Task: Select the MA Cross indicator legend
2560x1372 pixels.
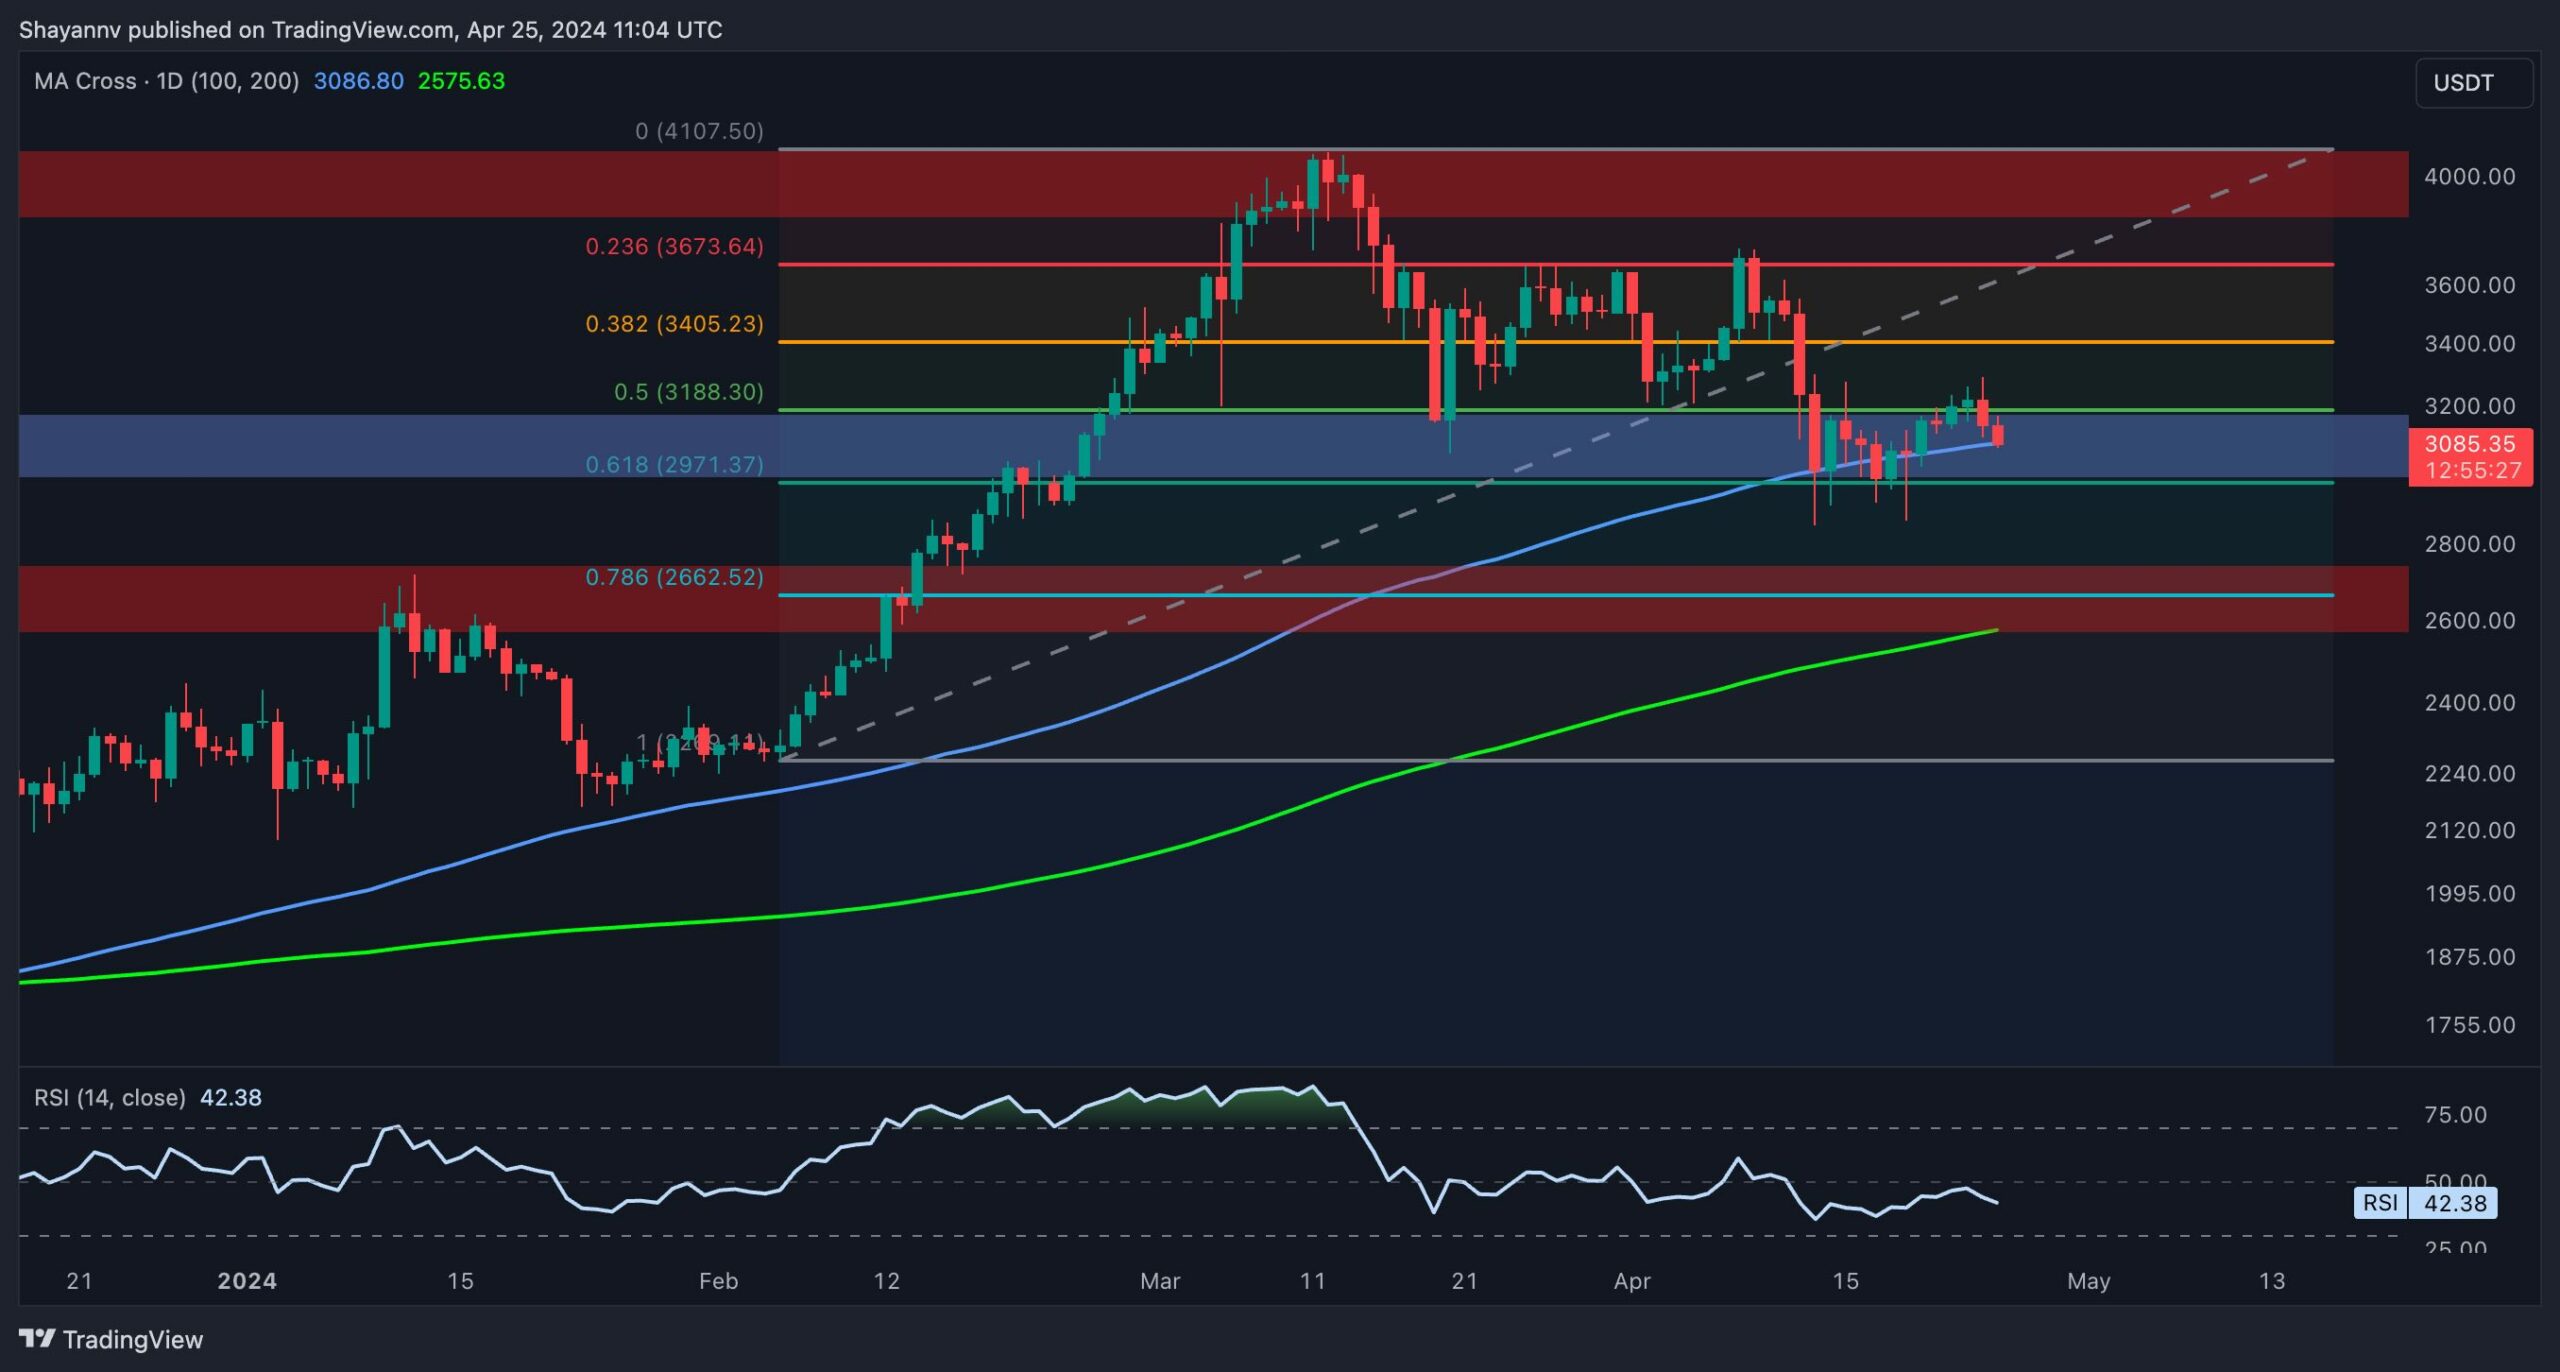Action: 166,81
